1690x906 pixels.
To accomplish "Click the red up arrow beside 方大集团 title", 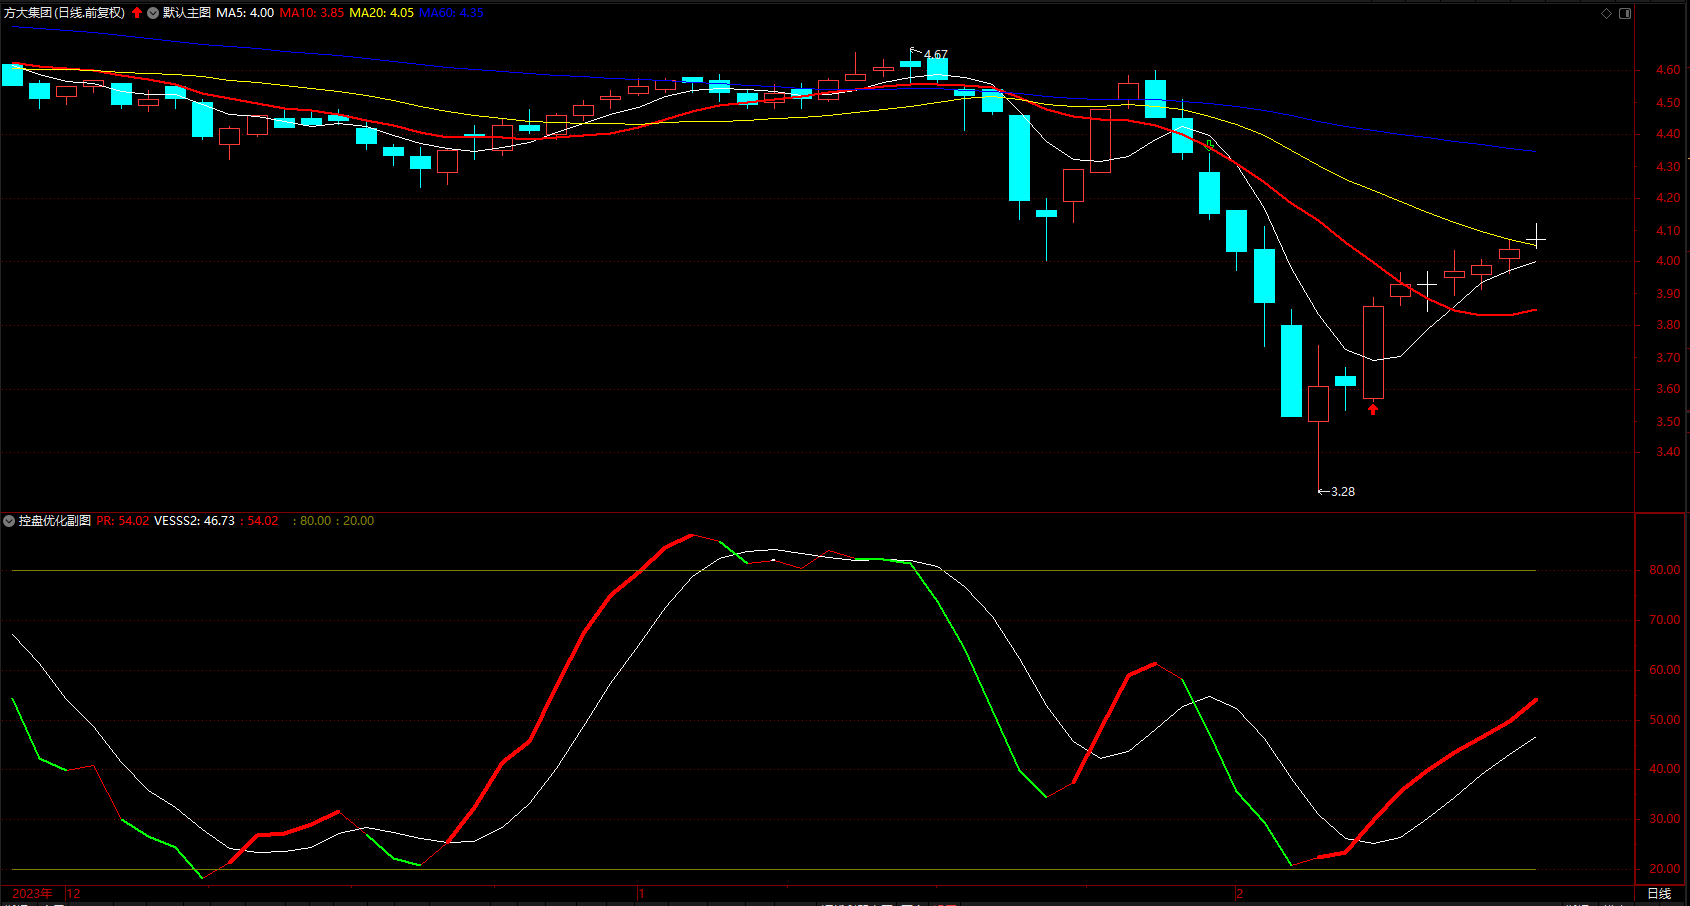I will [137, 13].
